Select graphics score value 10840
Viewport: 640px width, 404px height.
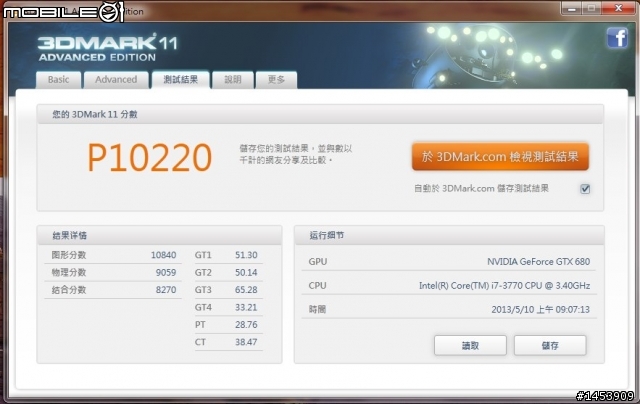tap(163, 255)
